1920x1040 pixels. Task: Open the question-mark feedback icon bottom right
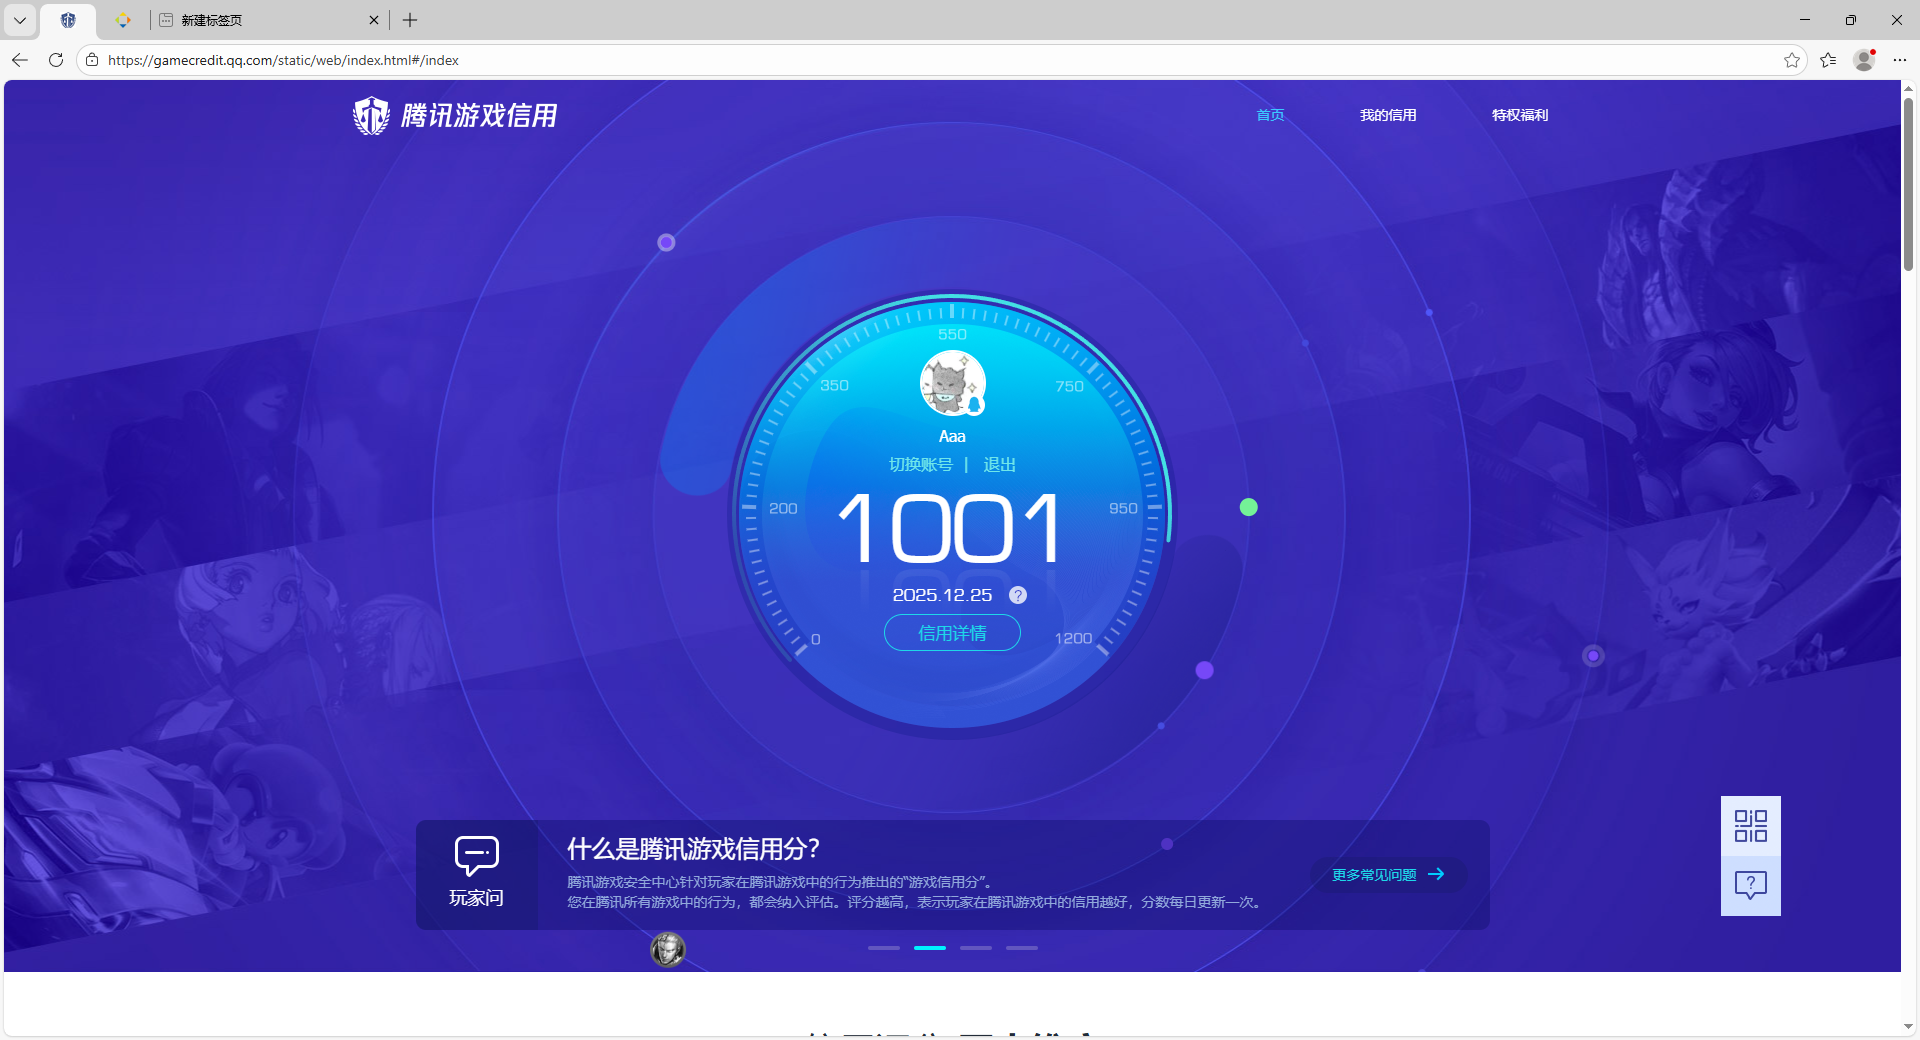click(1750, 884)
